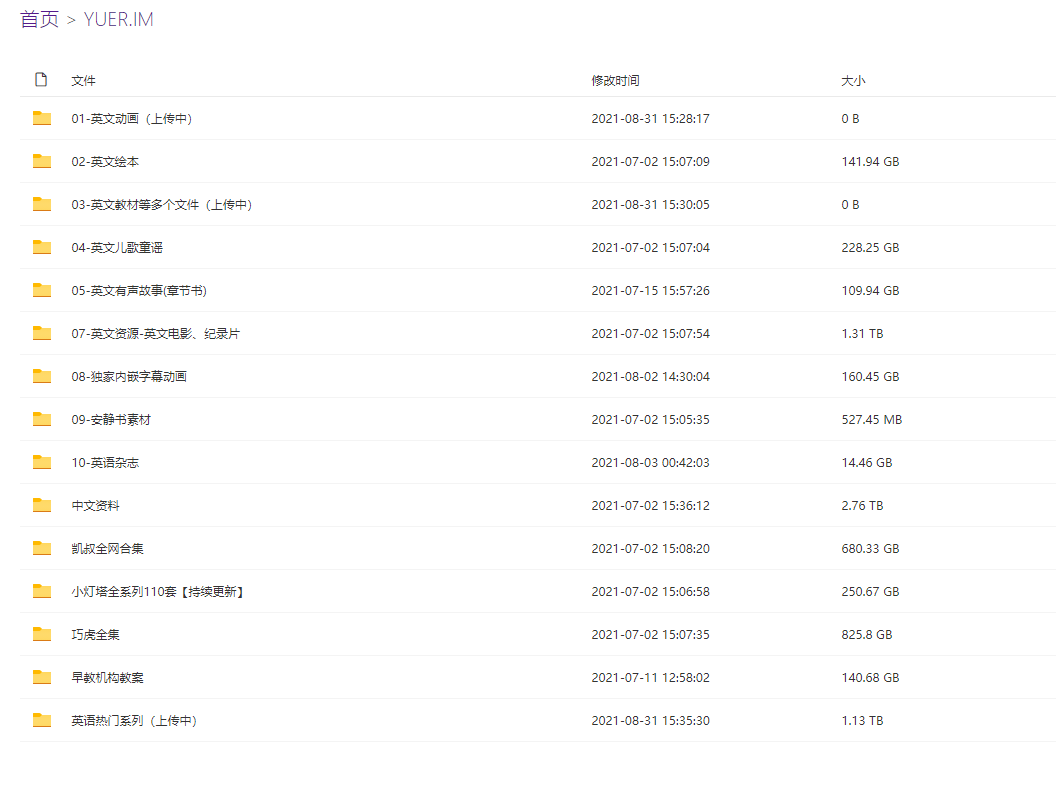Screen dimensions: 1062x804
Task: Open folder 10-英语杂志
Action: tap(105, 463)
